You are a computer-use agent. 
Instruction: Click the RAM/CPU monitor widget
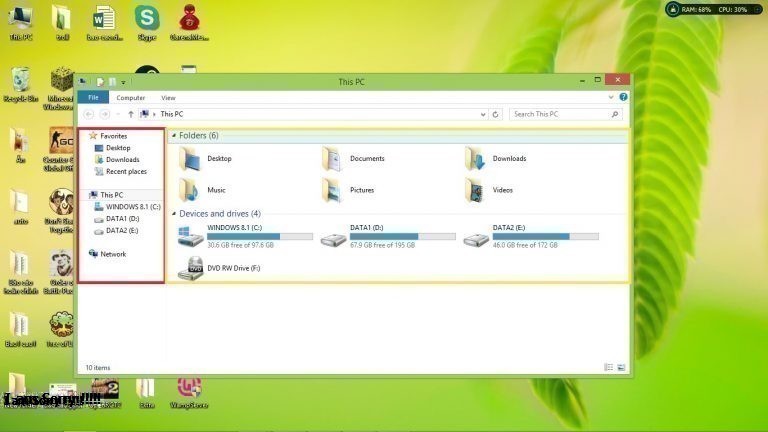[714, 9]
